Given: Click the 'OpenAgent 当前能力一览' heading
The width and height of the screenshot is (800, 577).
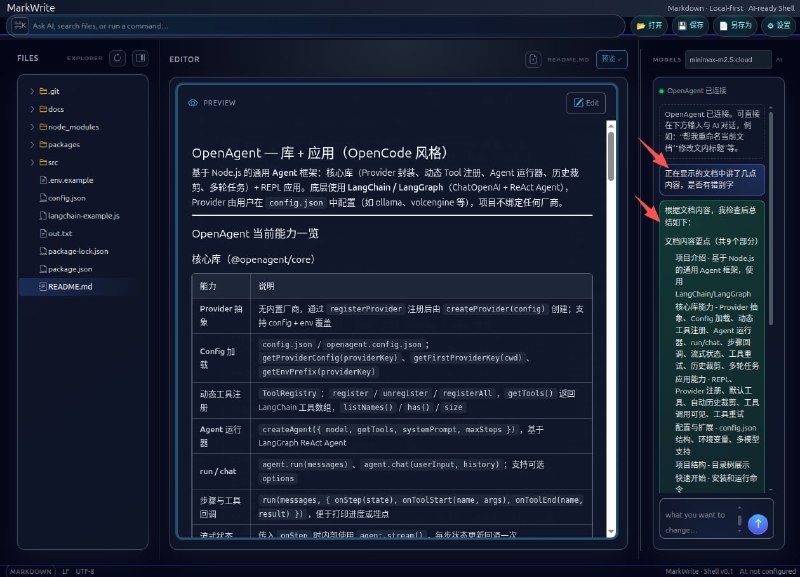Looking at the screenshot, I should coord(255,234).
